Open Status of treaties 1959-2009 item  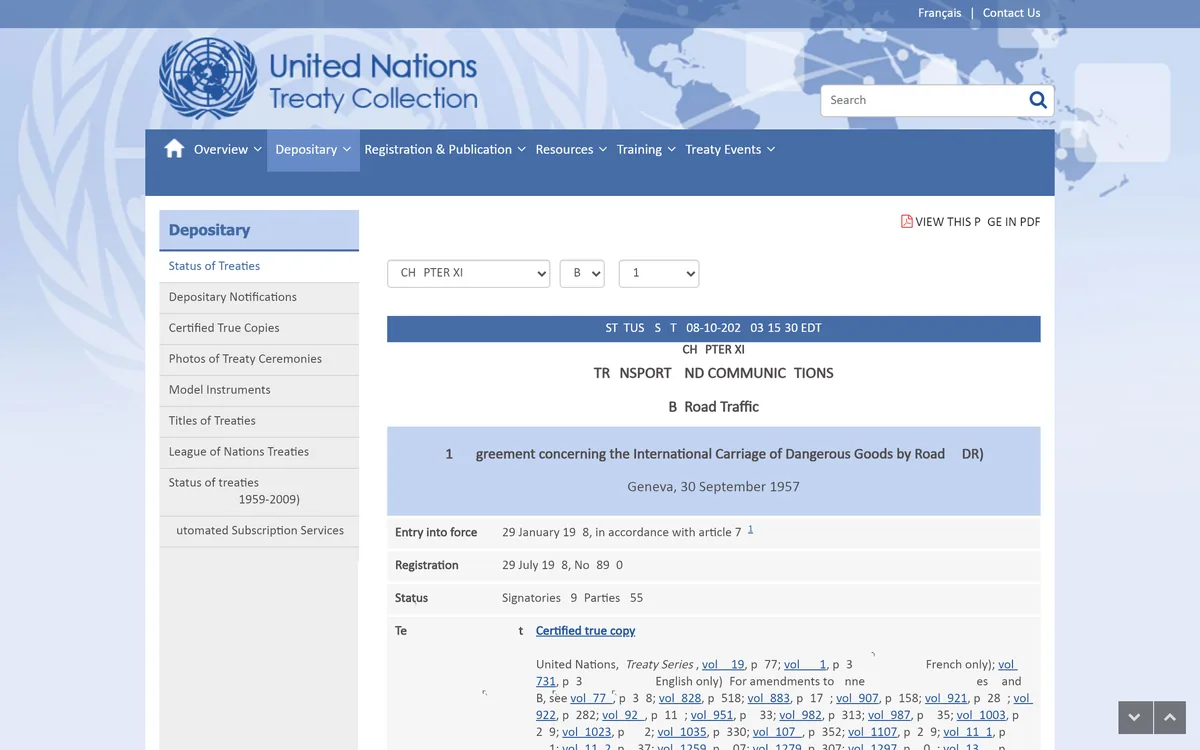point(259,492)
